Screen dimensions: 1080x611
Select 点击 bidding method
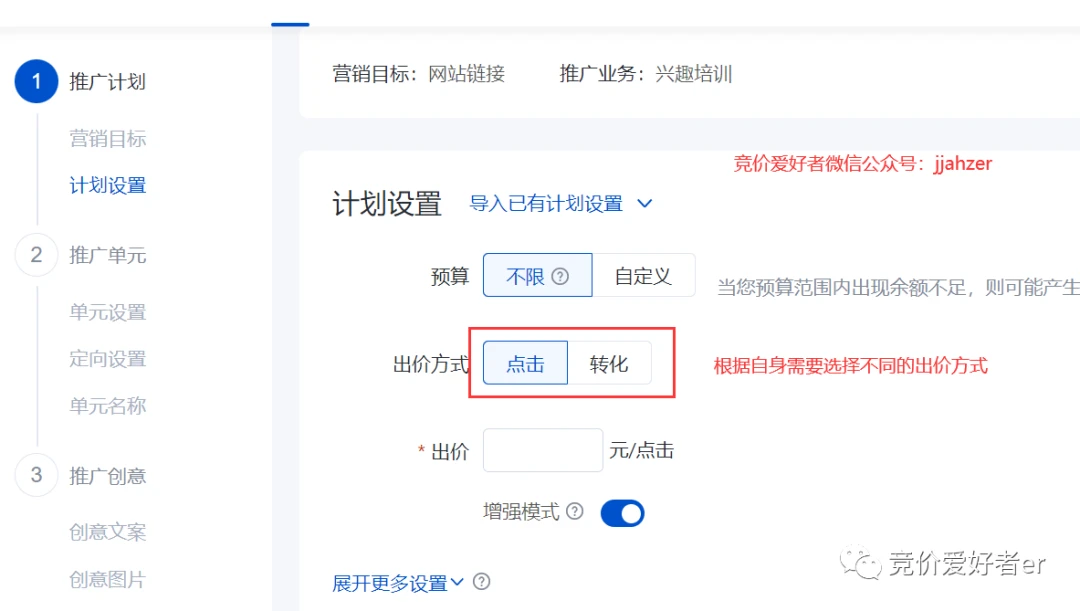(x=525, y=364)
